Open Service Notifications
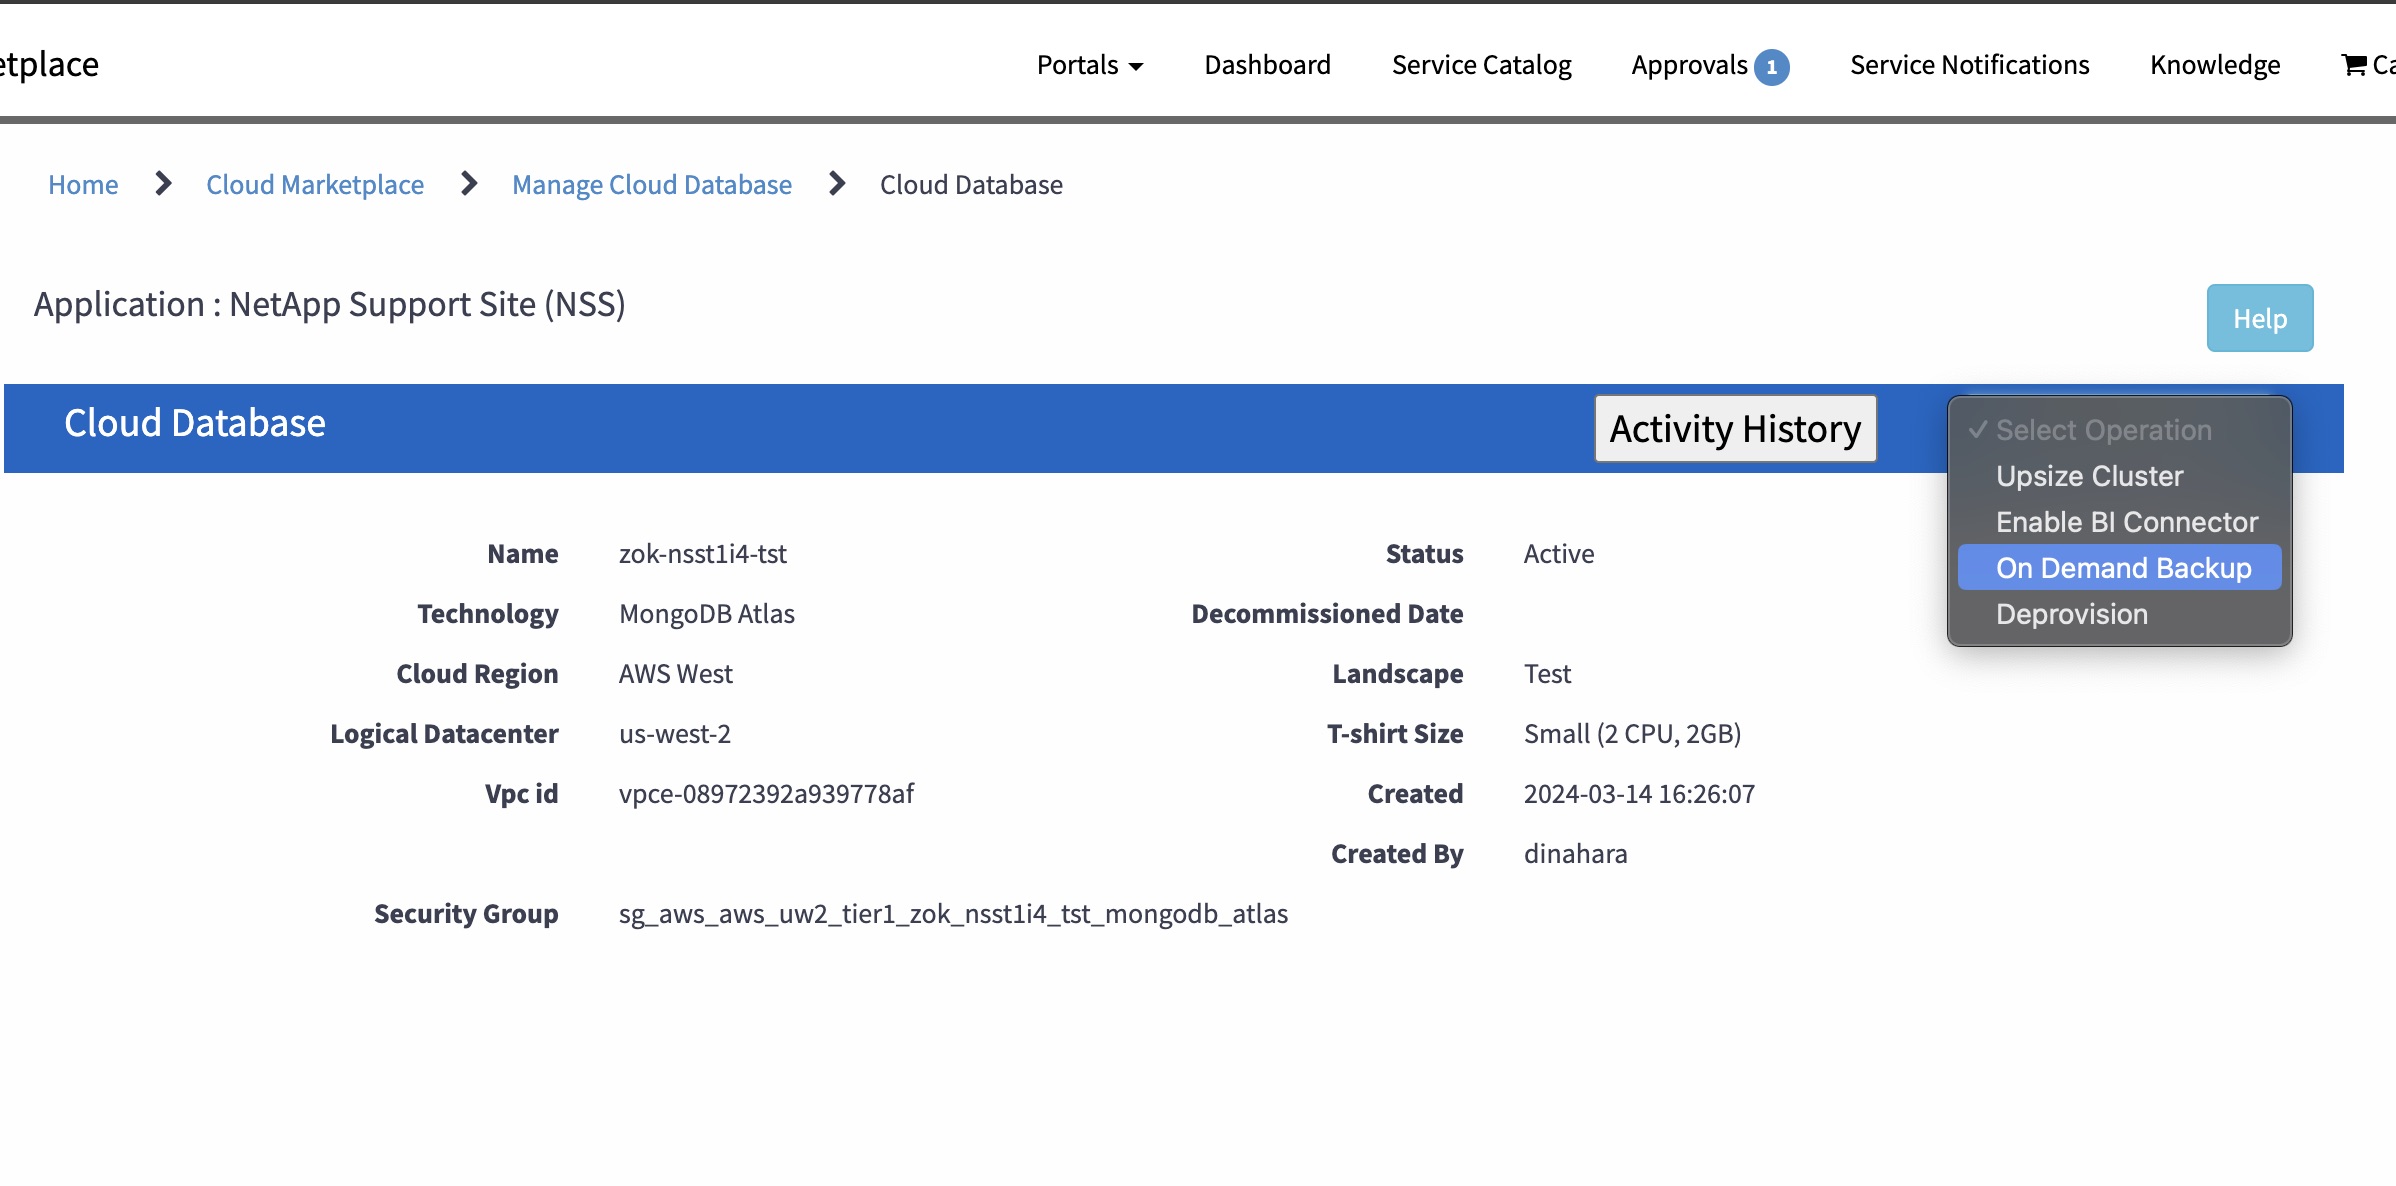The width and height of the screenshot is (2396, 1186). pos(1969,64)
